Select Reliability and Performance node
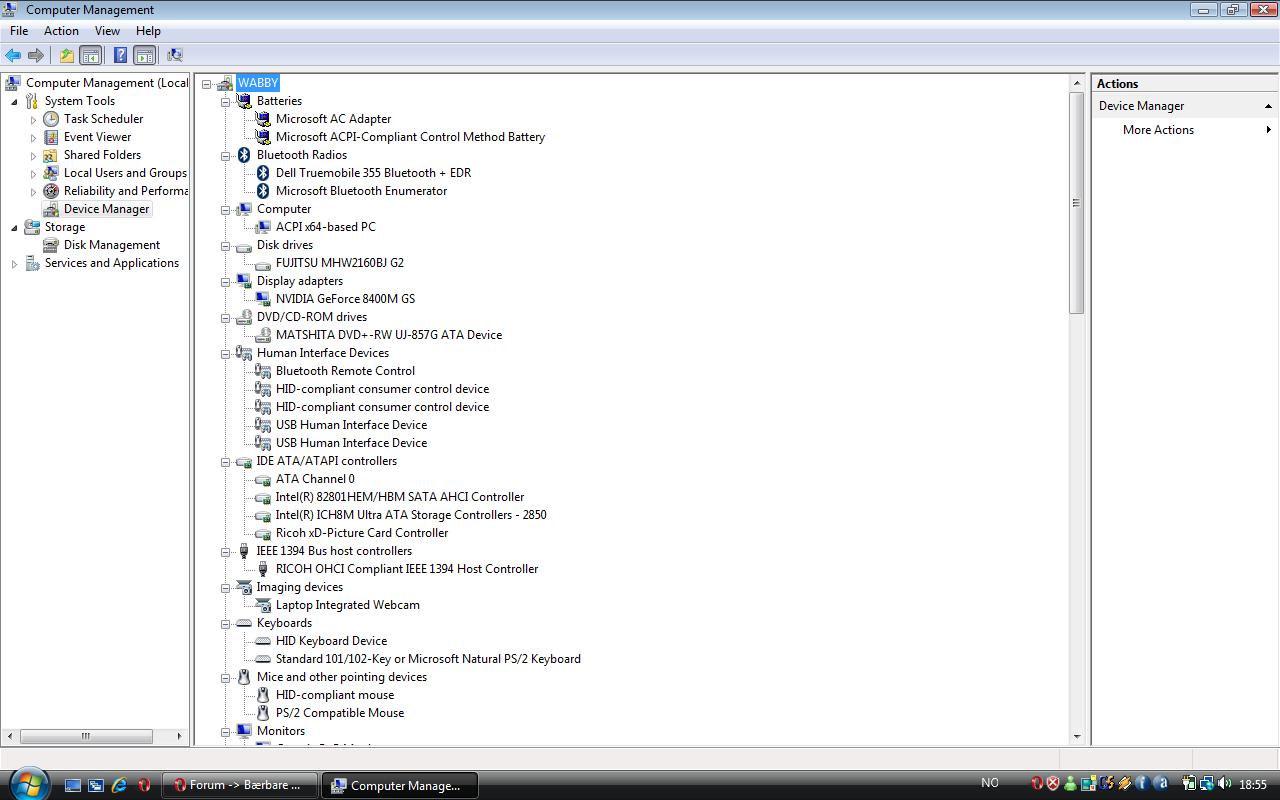1280x800 pixels. [125, 191]
